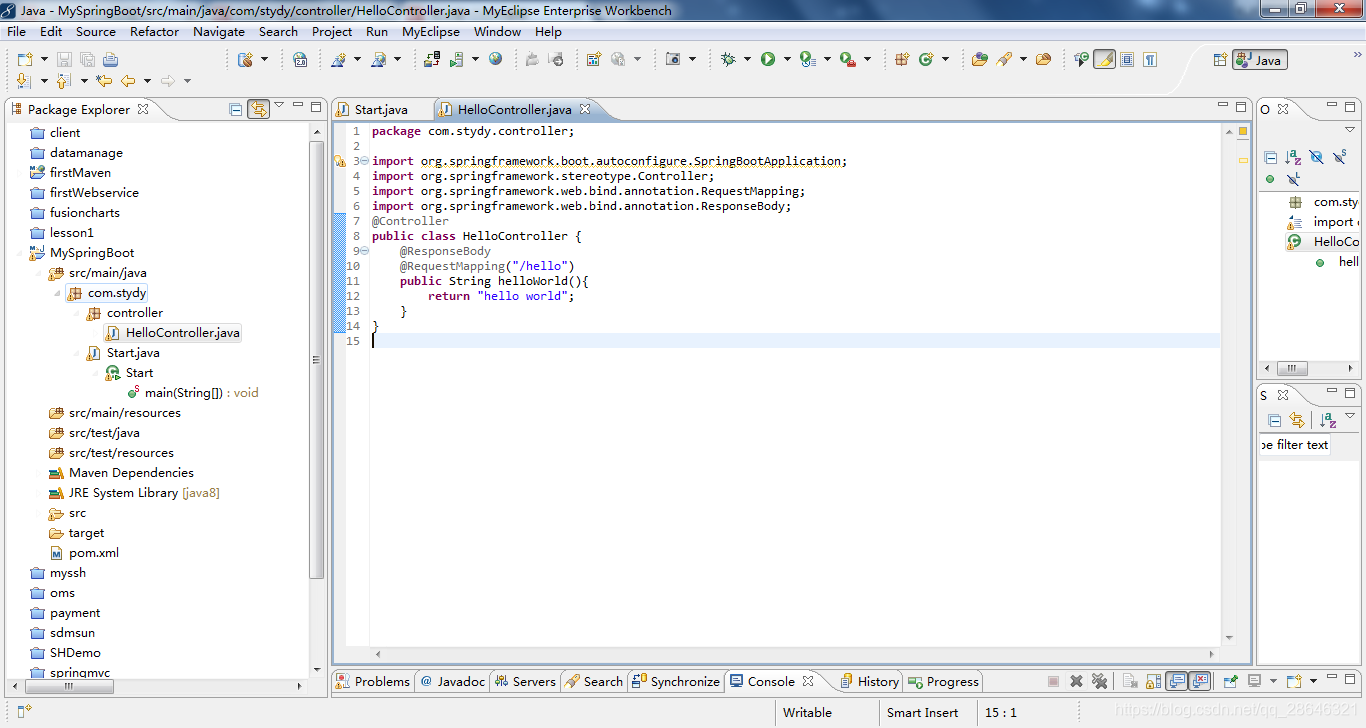The height and width of the screenshot is (728, 1366).
Task: Click the Outline view horizontal scrollbar
Action: [x=1293, y=367]
